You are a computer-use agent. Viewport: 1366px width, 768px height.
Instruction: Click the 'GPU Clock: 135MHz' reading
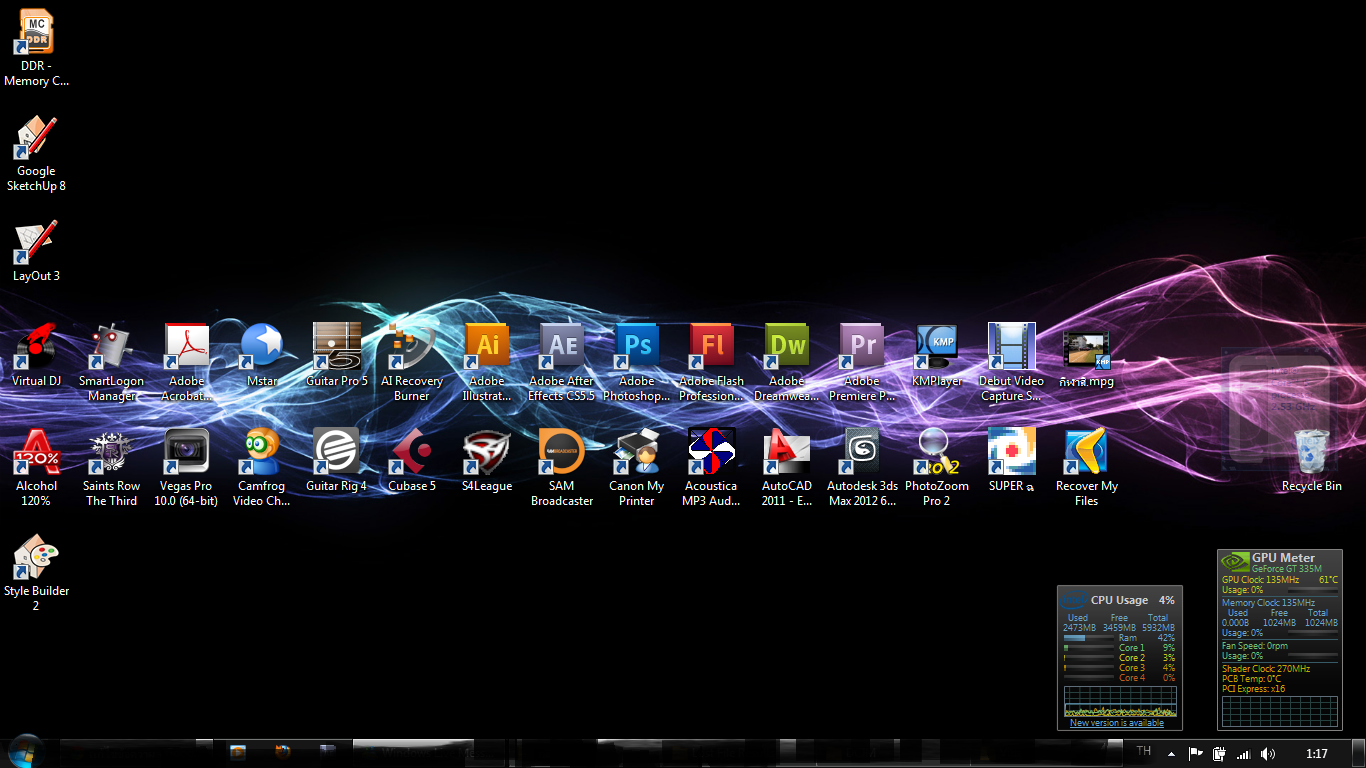pyautogui.click(x=1260, y=580)
